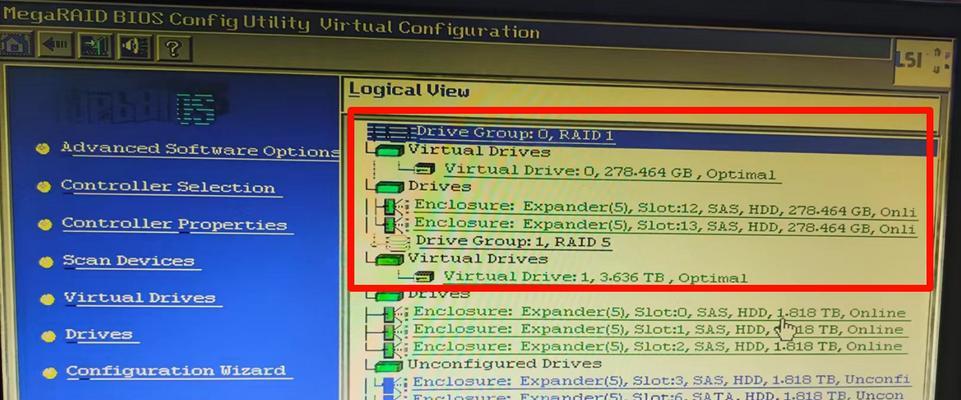The width and height of the screenshot is (961, 400).
Task: Select Enclosure Expander(5) Slot:1 drive
Action: (658, 330)
